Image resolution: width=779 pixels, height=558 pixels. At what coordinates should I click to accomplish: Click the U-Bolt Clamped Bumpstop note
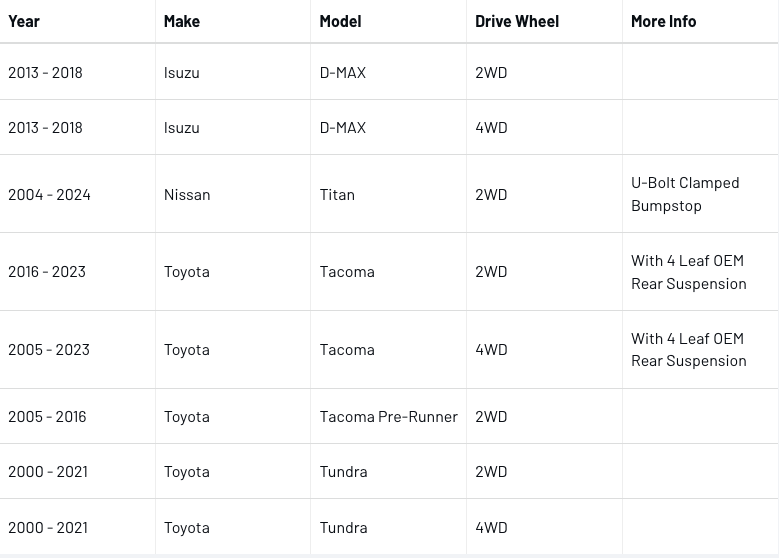tap(685, 194)
